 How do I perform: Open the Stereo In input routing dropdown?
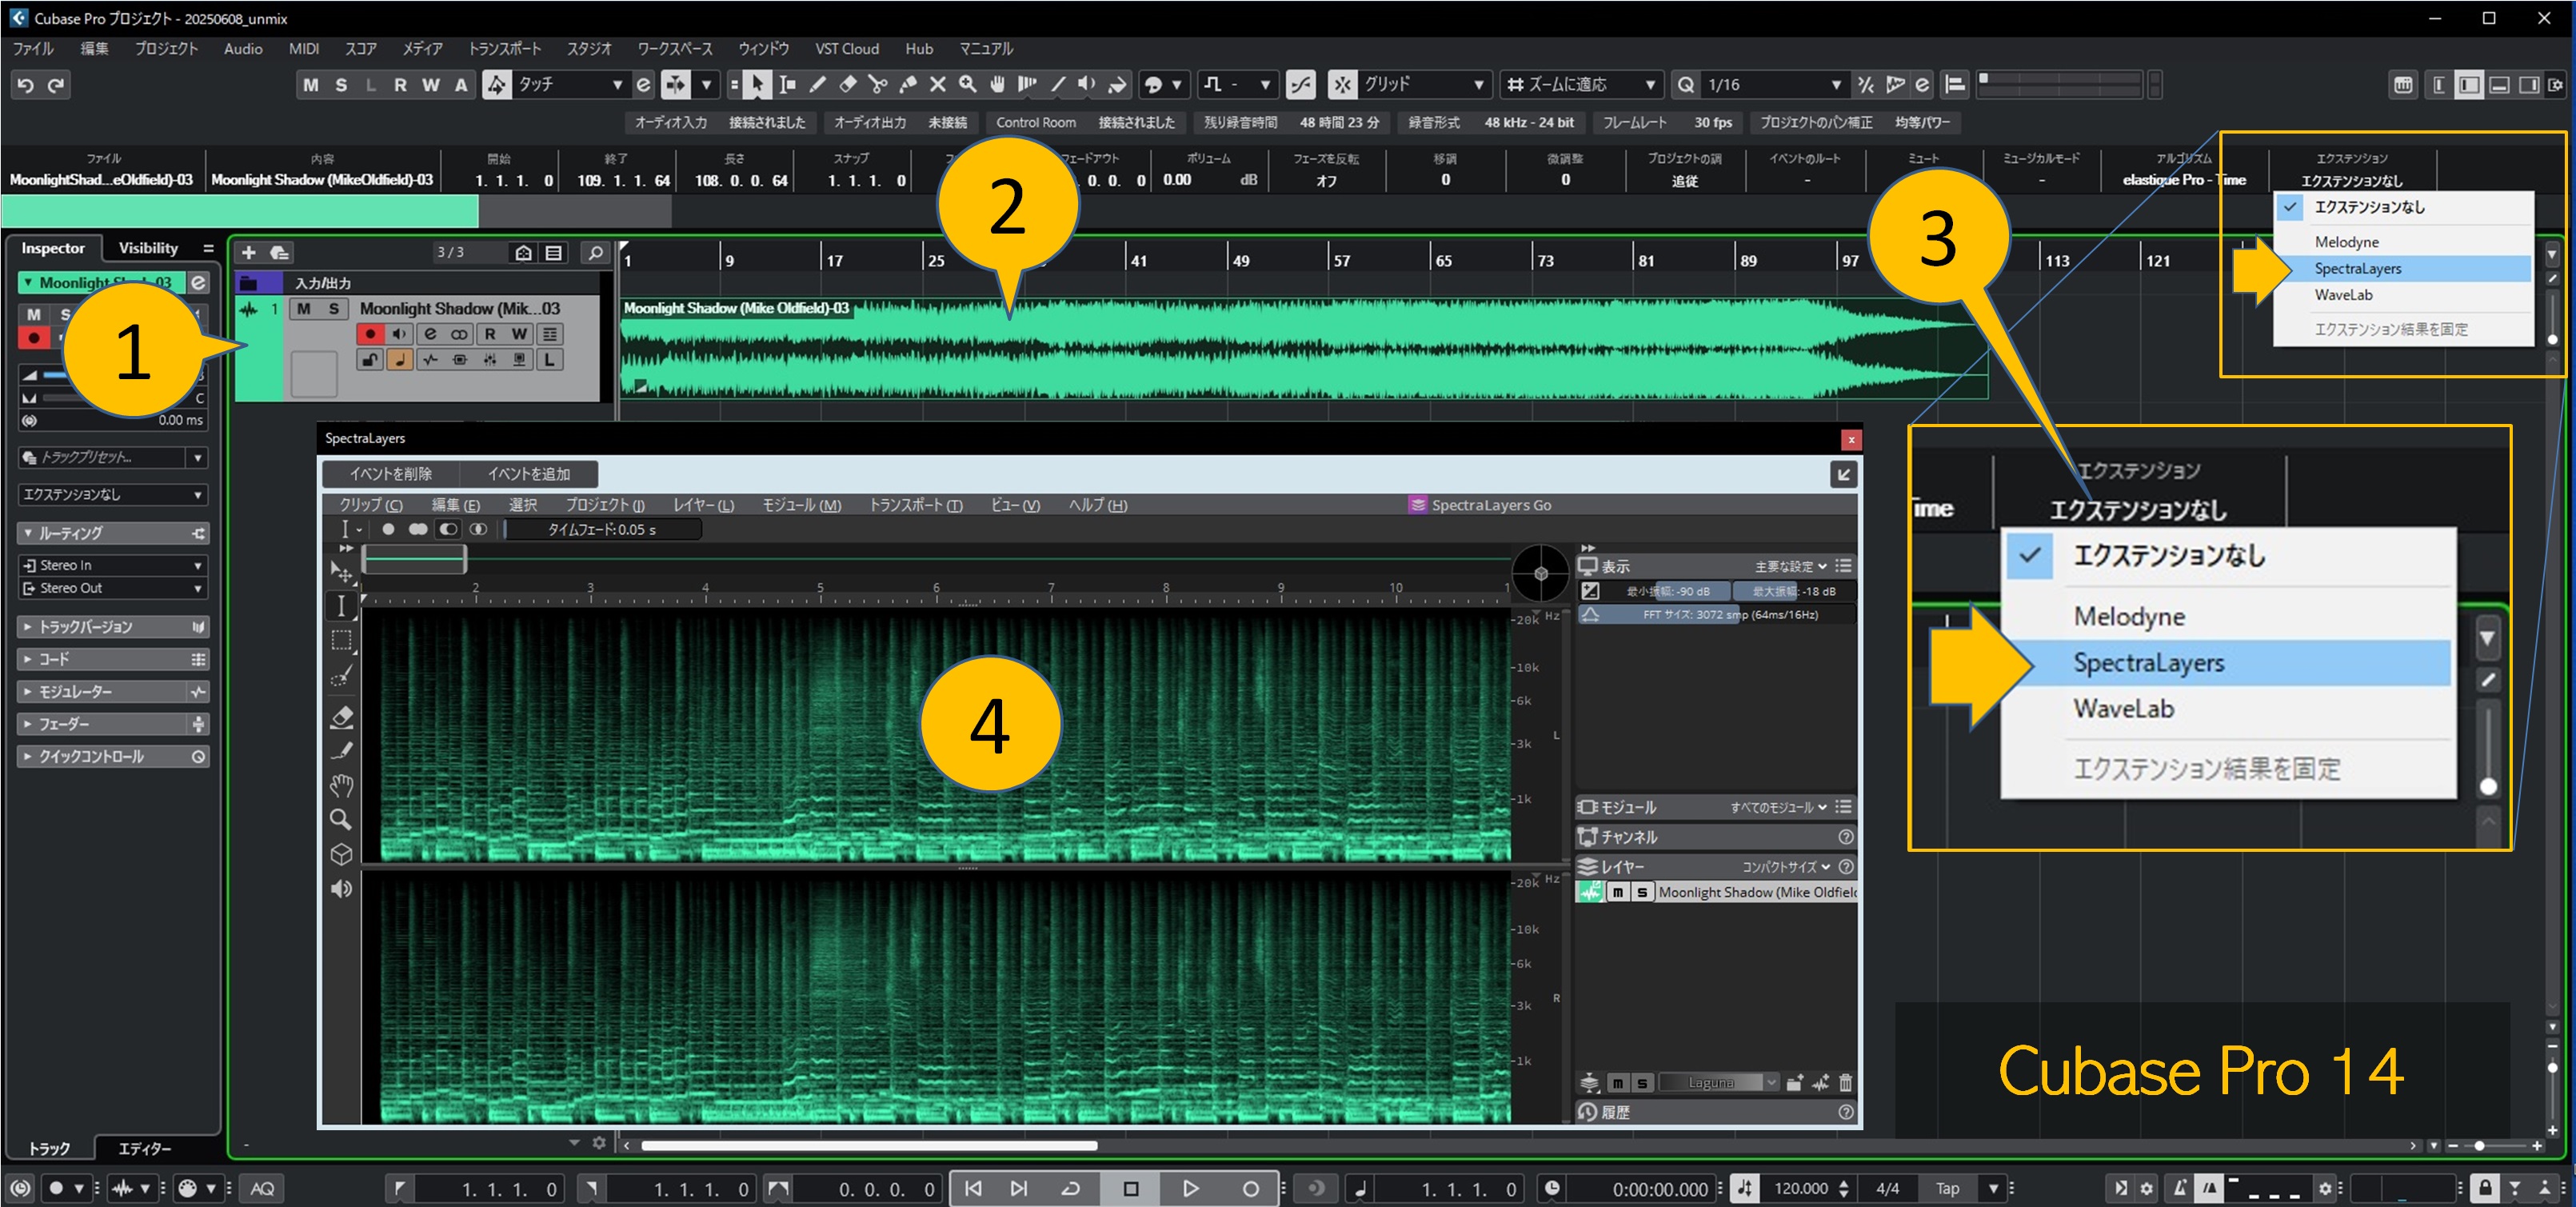[113, 565]
